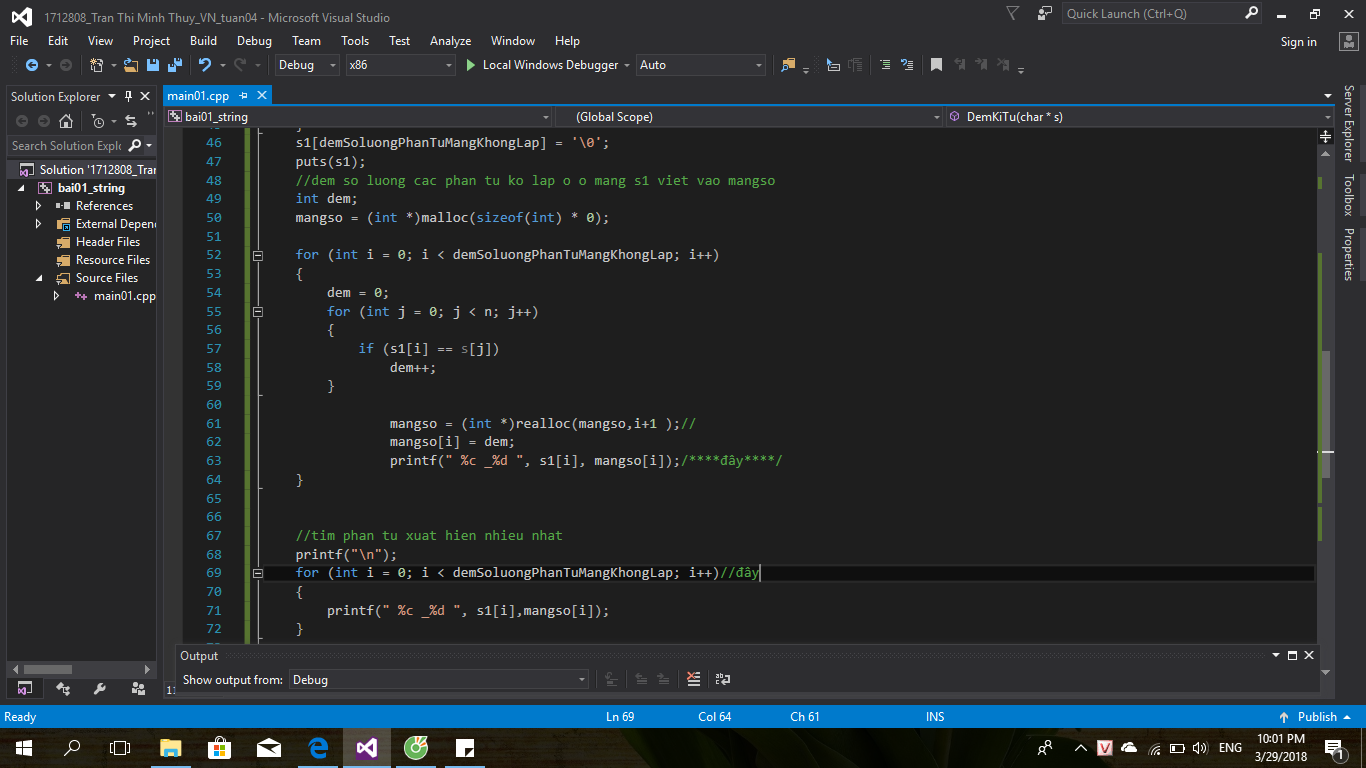
Task: Click Publish in the status bar
Action: 1319,716
